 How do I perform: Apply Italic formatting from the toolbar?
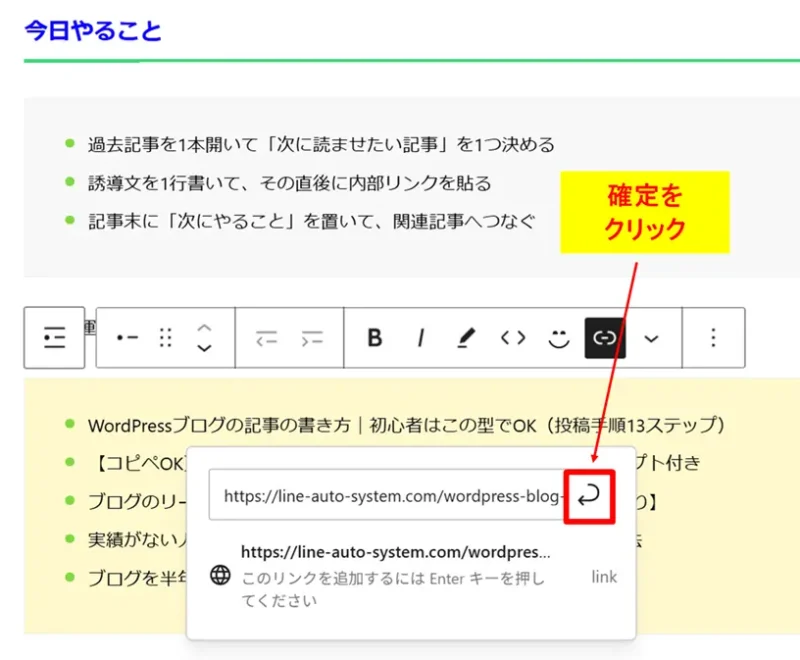(x=420, y=338)
